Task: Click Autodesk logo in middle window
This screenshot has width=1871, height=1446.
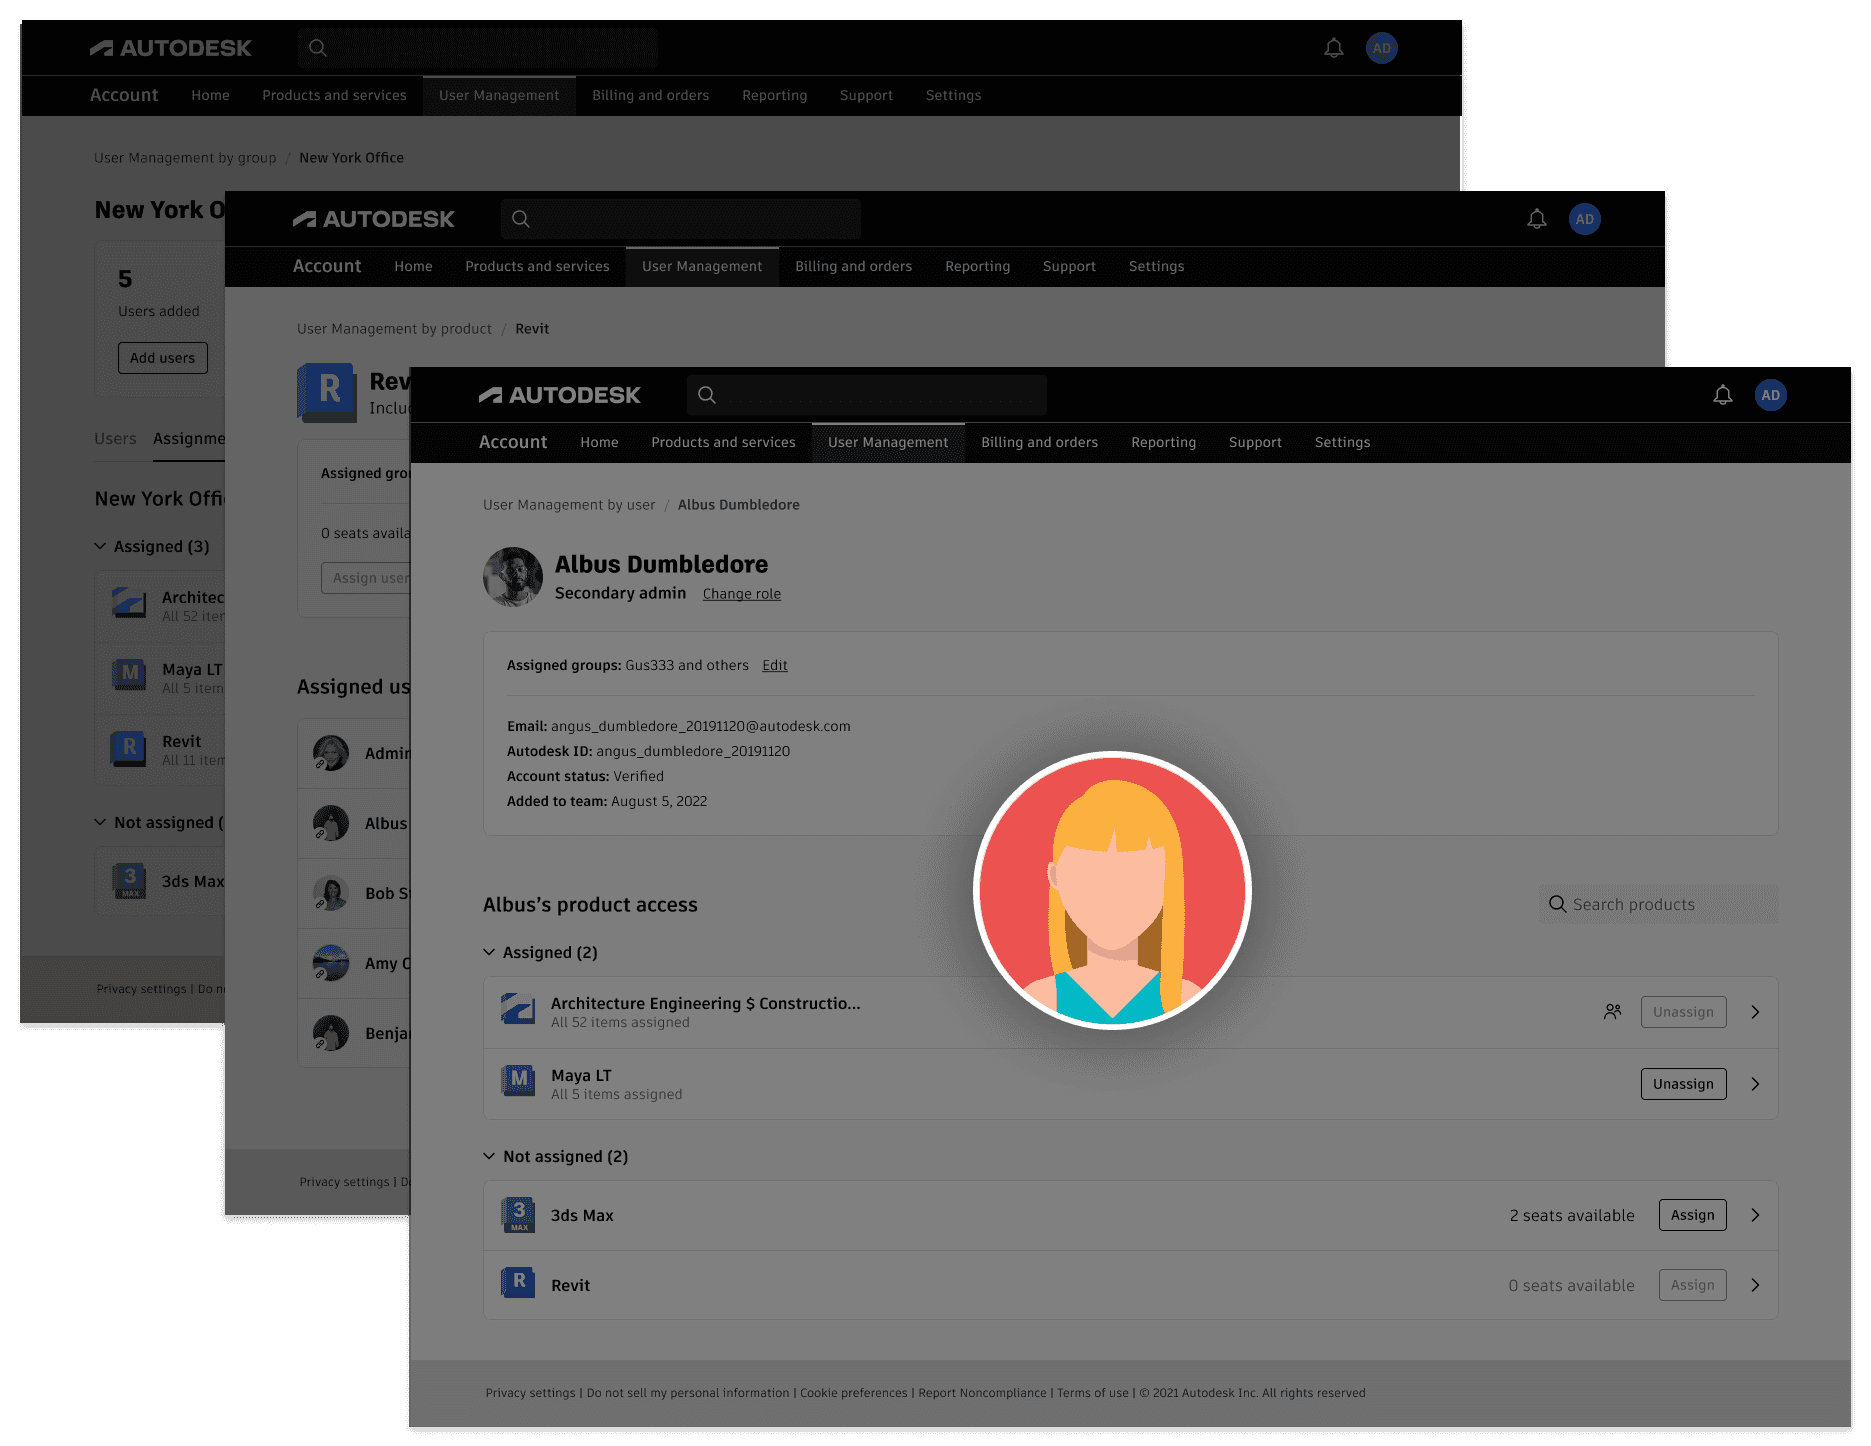Action: point(373,219)
